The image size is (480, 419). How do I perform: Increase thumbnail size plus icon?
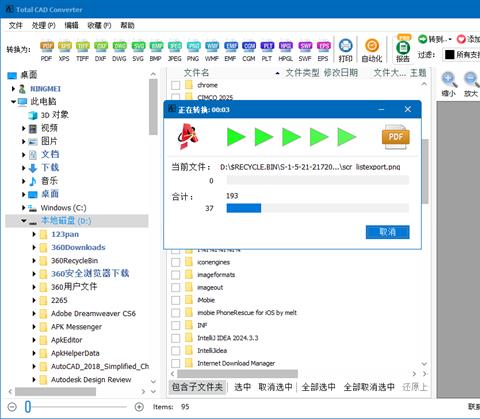[x=139, y=407]
